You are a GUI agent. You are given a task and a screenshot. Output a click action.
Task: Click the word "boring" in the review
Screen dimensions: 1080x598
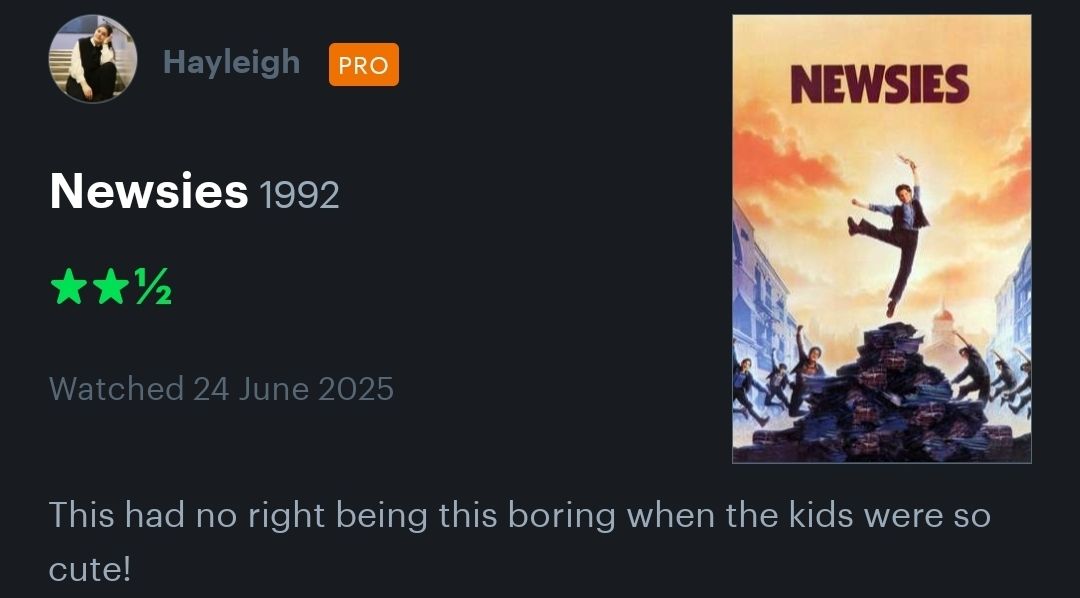(x=561, y=515)
